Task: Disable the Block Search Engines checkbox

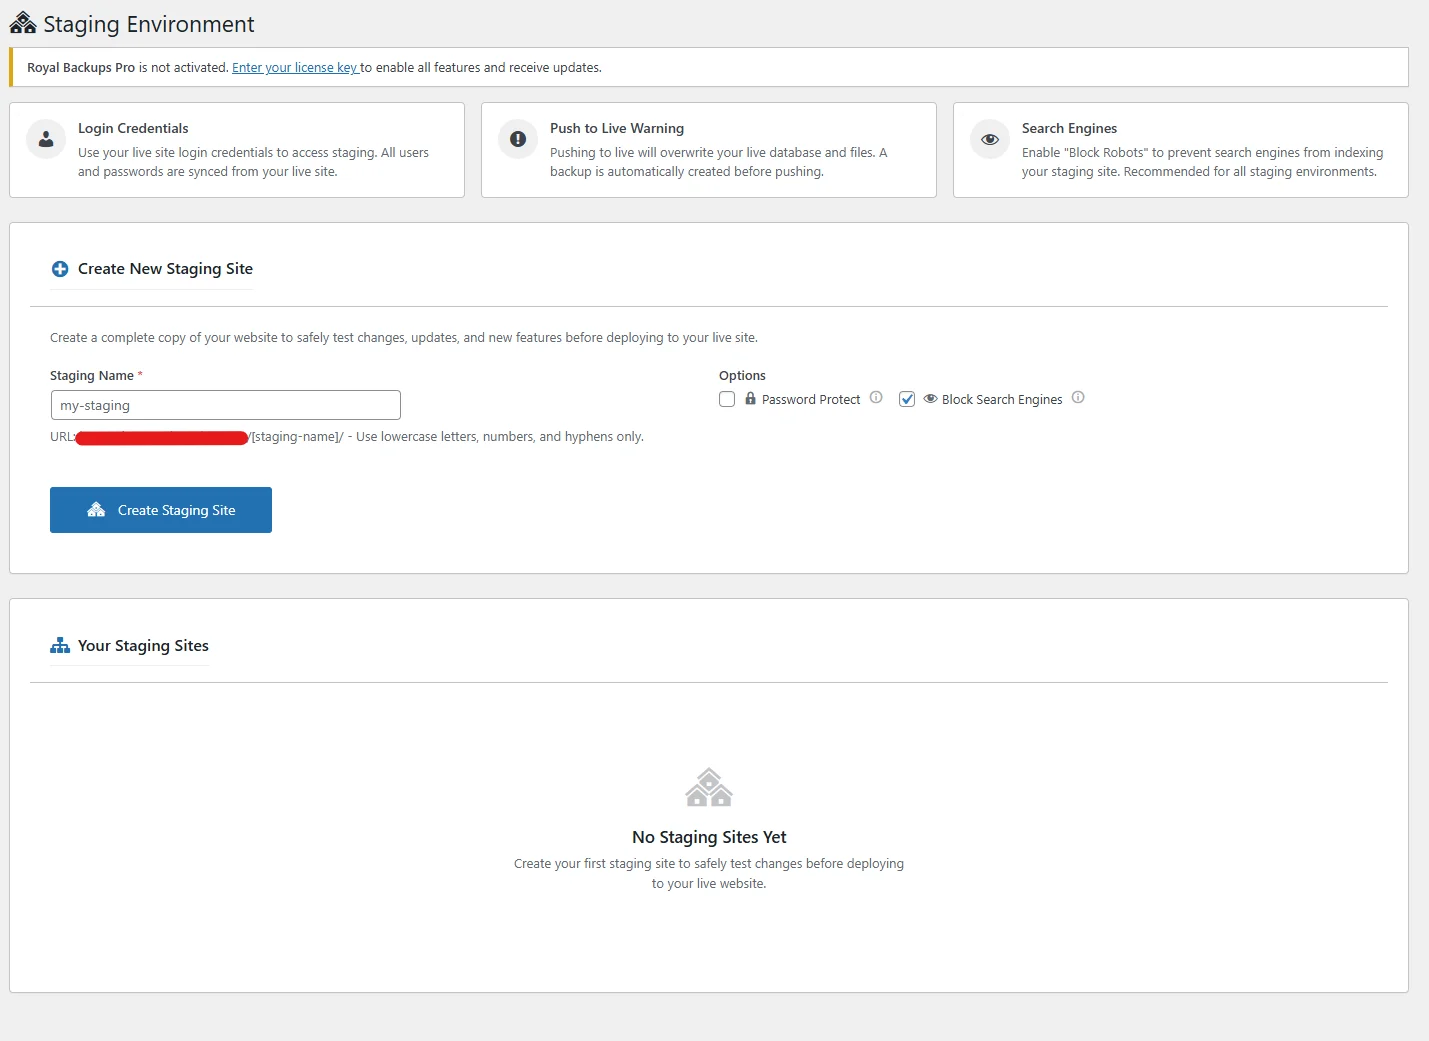Action: (x=907, y=398)
